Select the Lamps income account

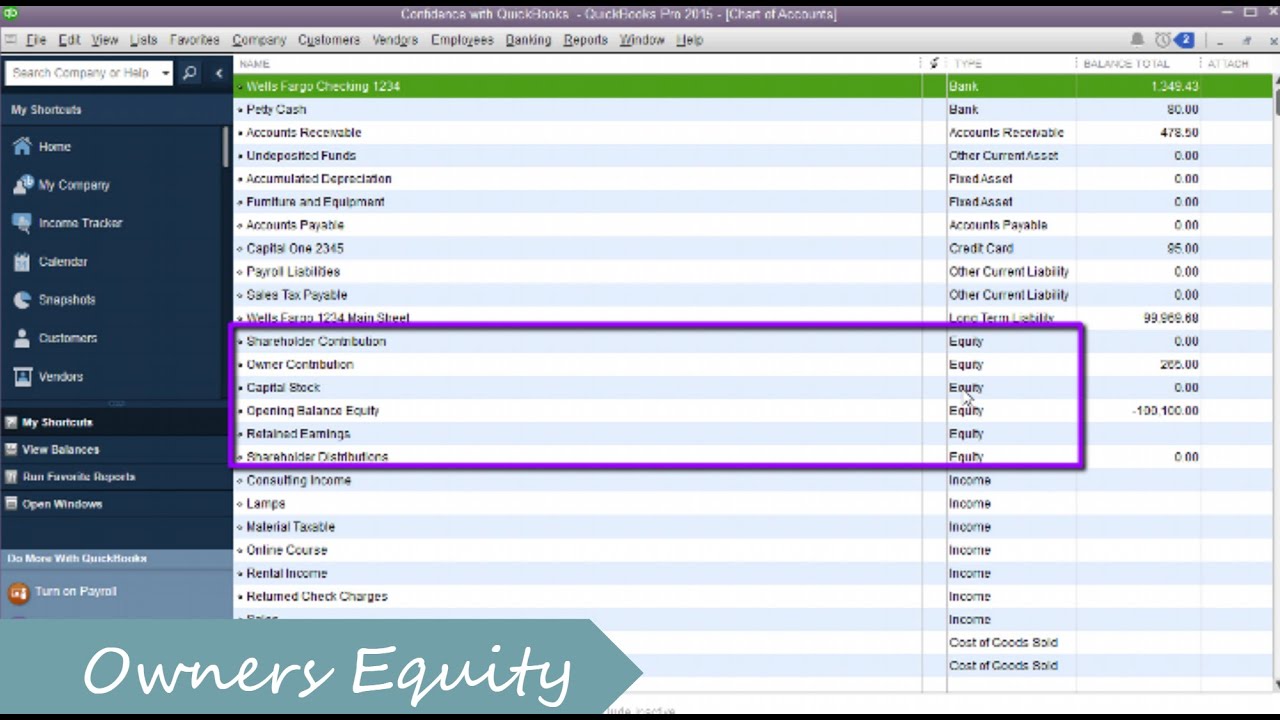[266, 503]
